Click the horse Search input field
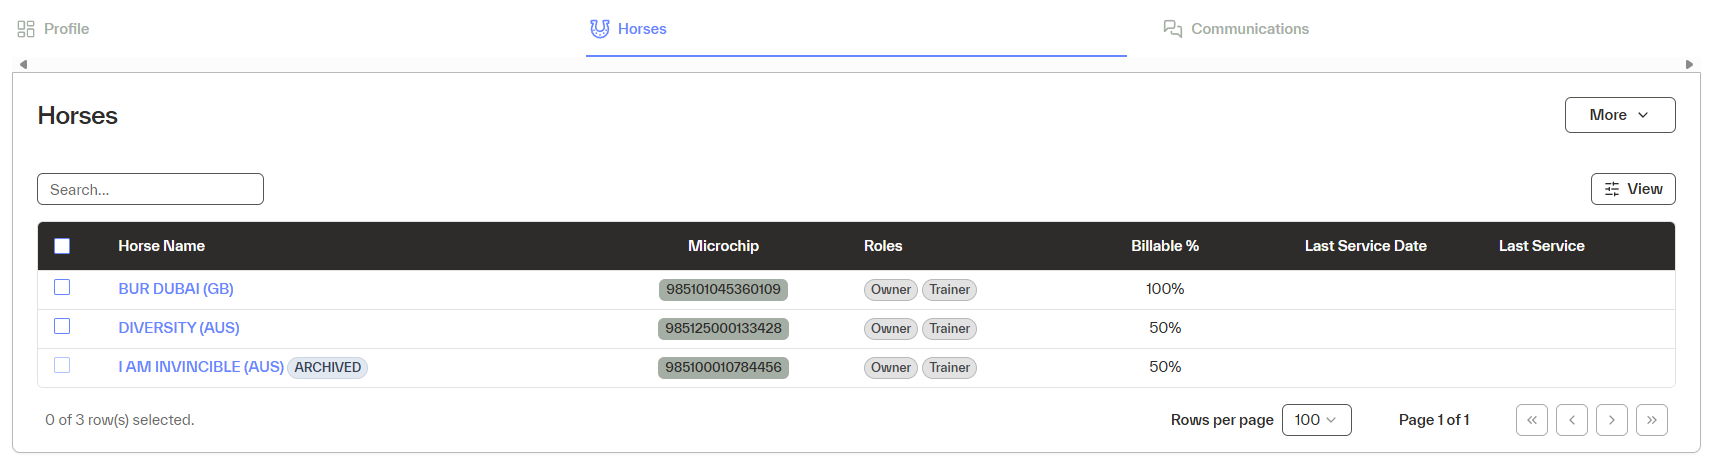Image resolution: width=1713 pixels, height=474 pixels. click(150, 189)
